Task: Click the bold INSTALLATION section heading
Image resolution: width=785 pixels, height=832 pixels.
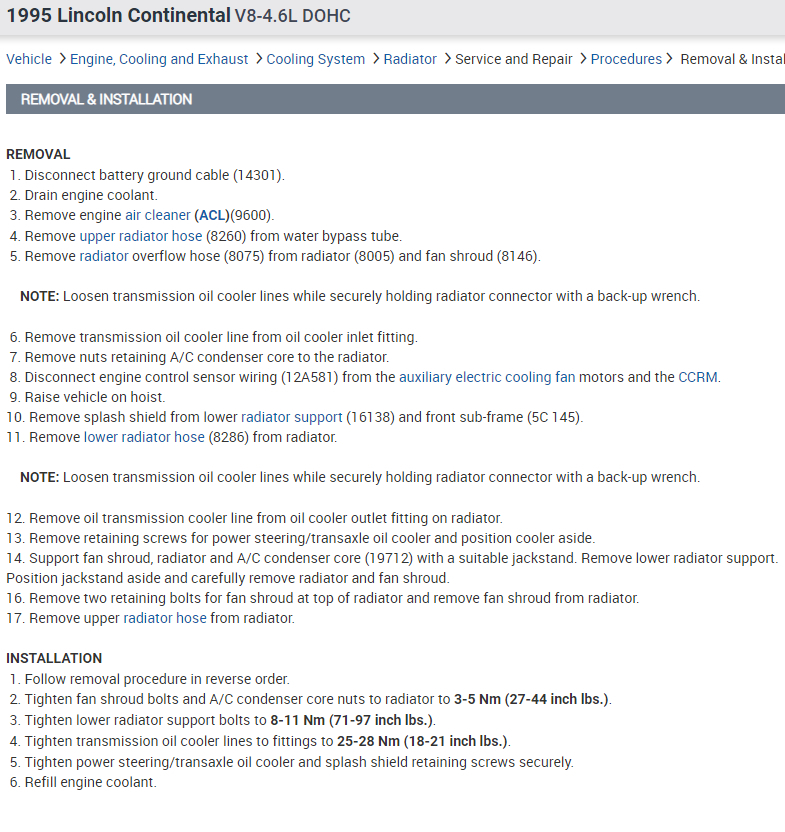Action: (x=54, y=658)
